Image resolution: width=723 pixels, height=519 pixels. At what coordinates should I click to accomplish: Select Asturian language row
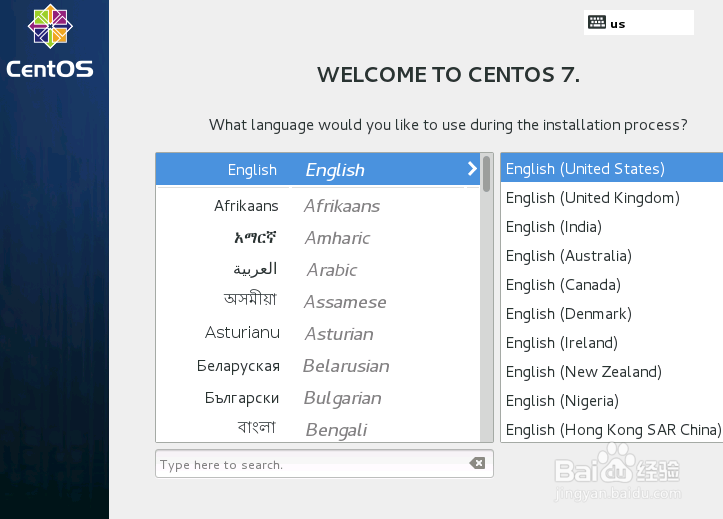point(318,333)
